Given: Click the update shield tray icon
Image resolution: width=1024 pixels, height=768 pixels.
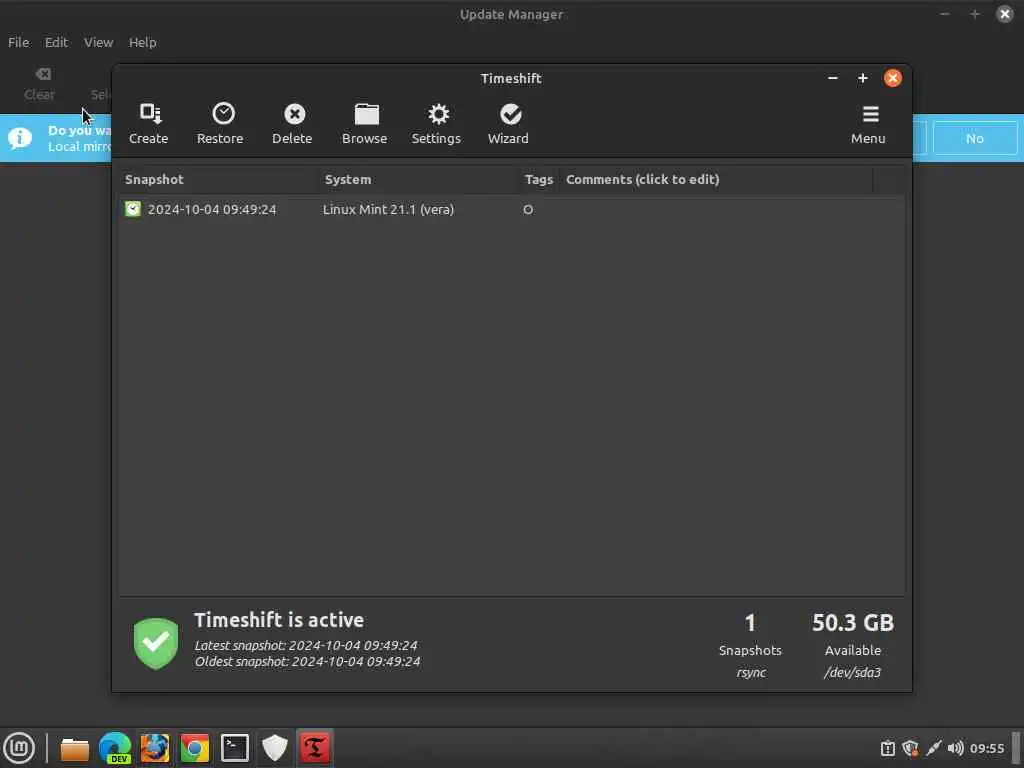Looking at the screenshot, I should coord(910,748).
